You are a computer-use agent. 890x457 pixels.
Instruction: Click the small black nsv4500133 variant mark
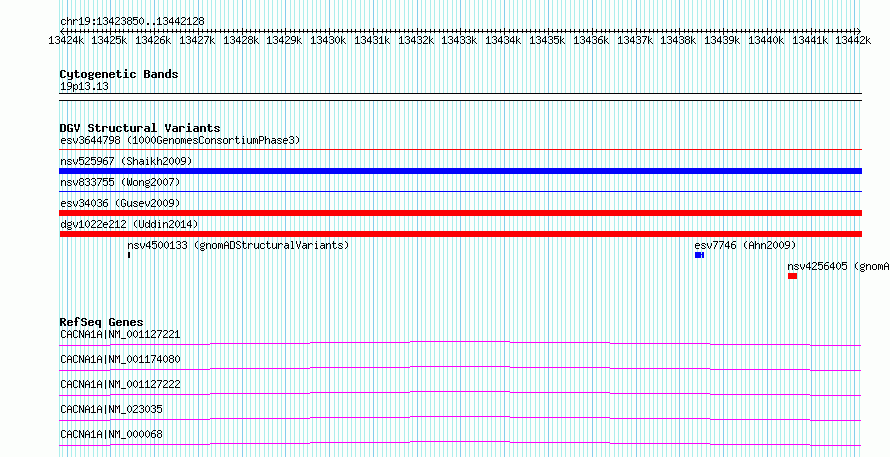click(129, 255)
